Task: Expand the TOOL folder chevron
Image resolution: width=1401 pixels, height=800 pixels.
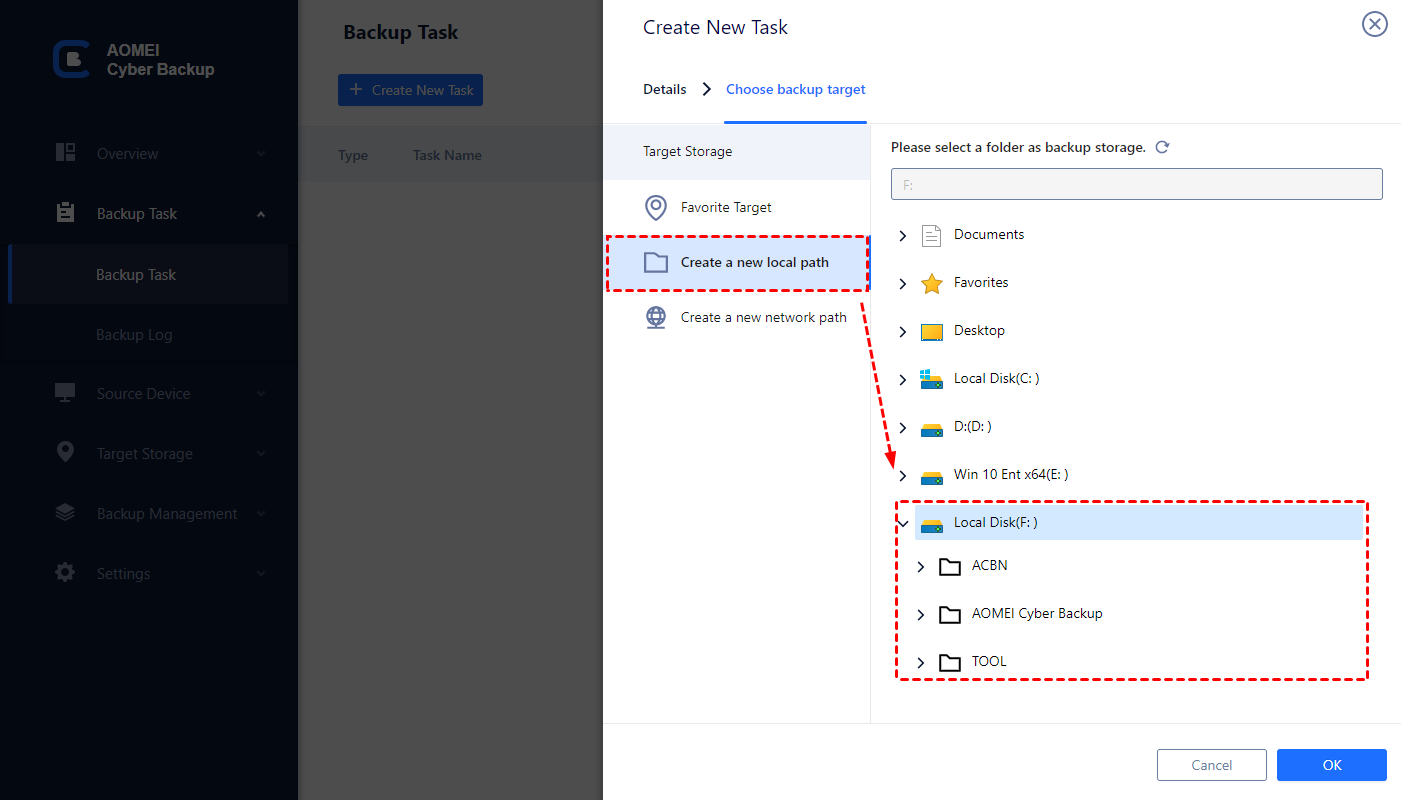Action: [921, 663]
